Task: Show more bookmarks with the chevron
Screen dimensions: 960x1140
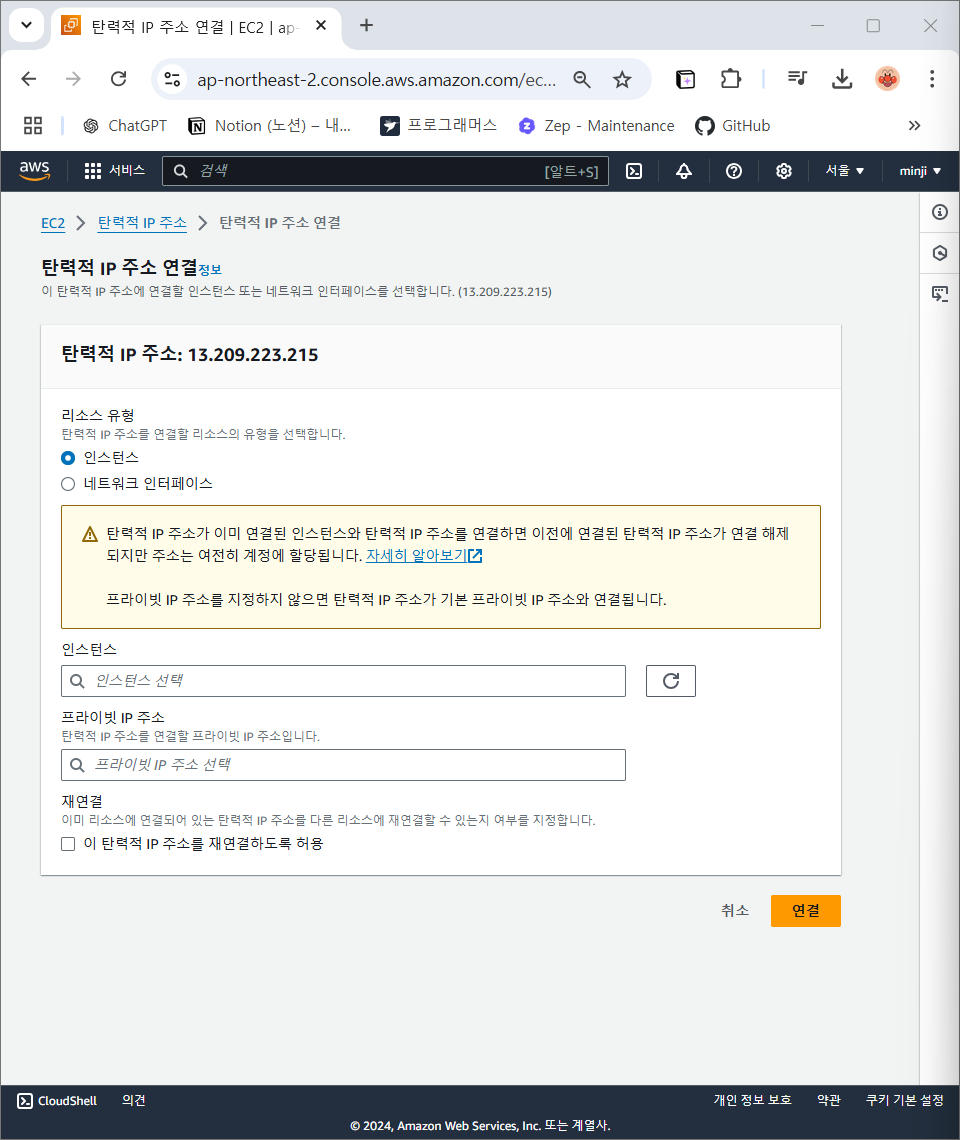Action: [x=914, y=126]
